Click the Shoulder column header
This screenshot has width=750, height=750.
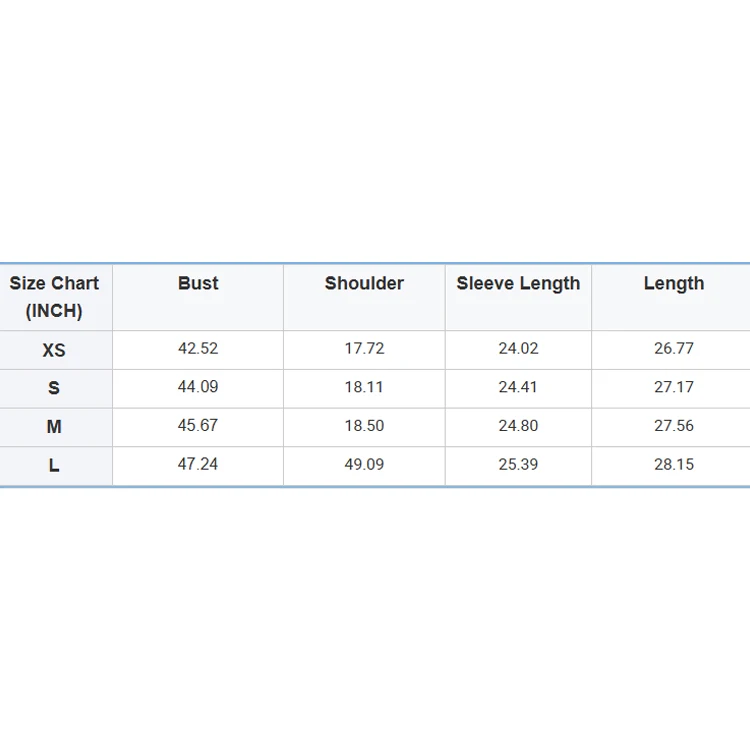click(x=364, y=284)
